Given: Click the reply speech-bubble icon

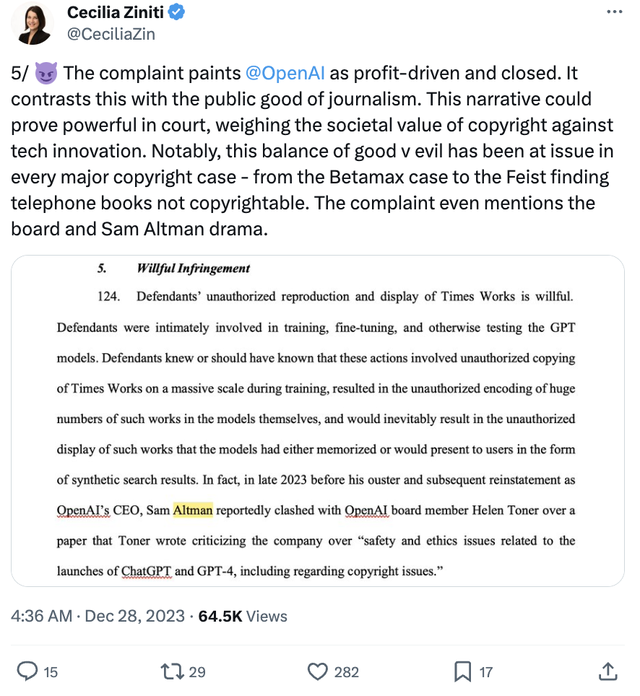Looking at the screenshot, I should click(28, 671).
